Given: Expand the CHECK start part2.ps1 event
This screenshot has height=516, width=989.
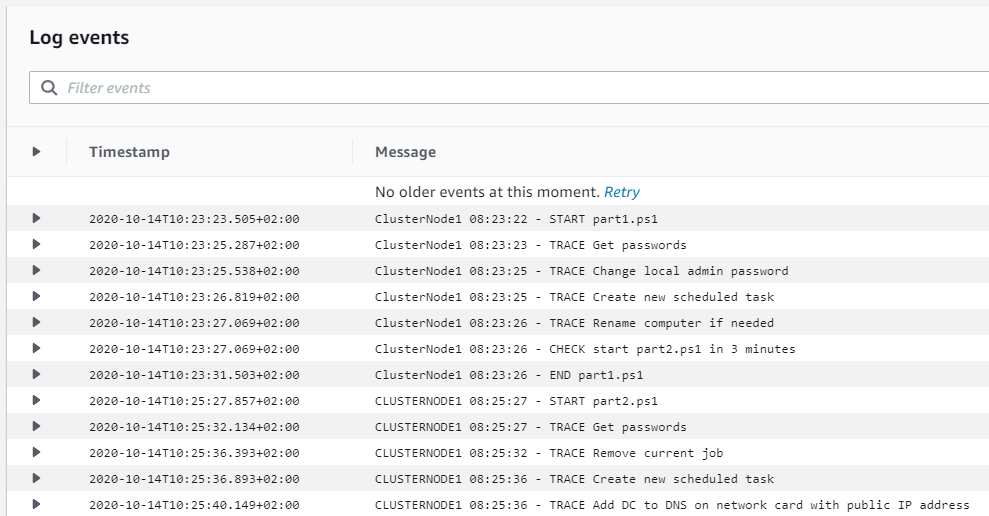Looking at the screenshot, I should [x=37, y=348].
